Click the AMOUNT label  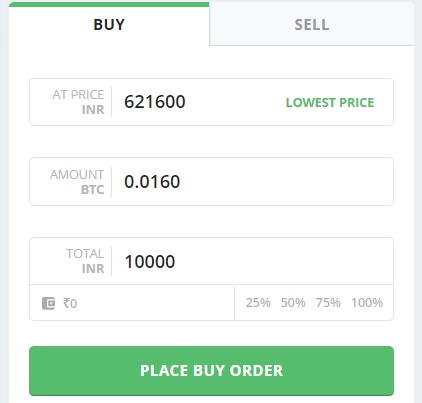click(77, 175)
